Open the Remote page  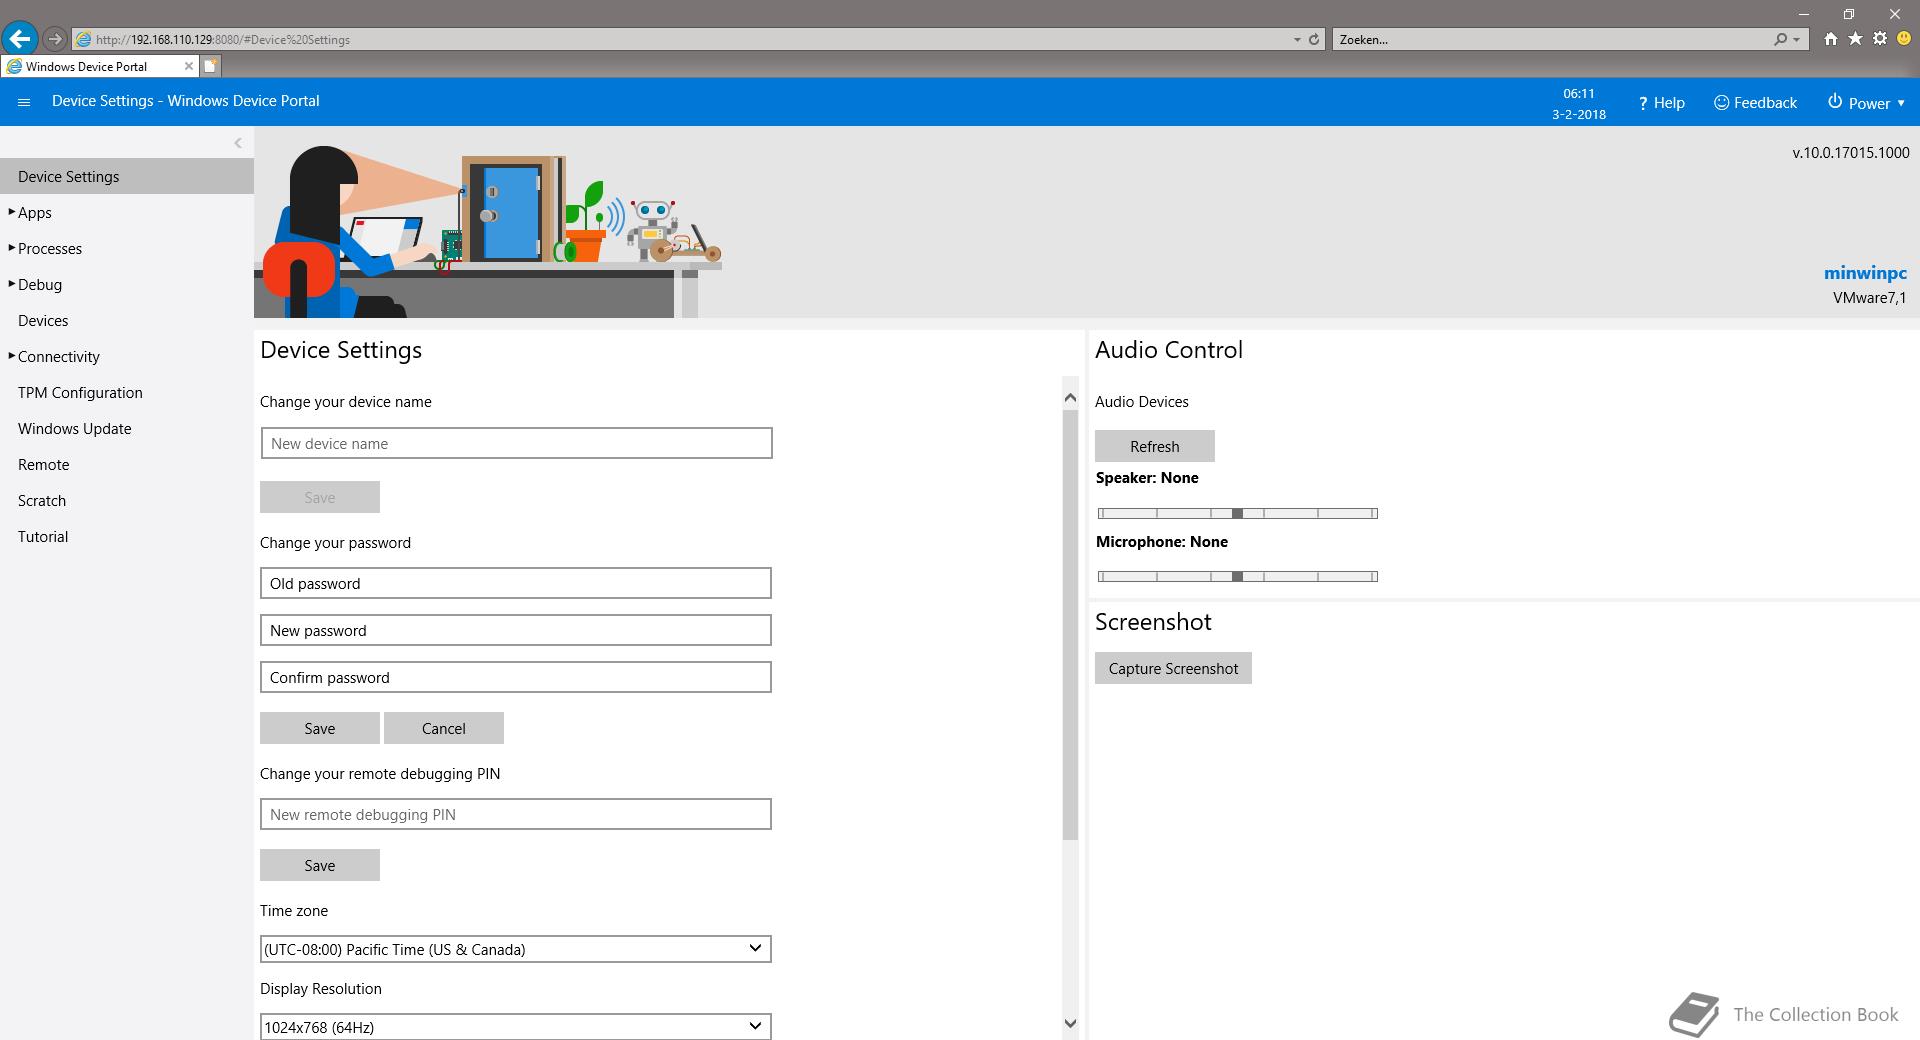point(44,464)
